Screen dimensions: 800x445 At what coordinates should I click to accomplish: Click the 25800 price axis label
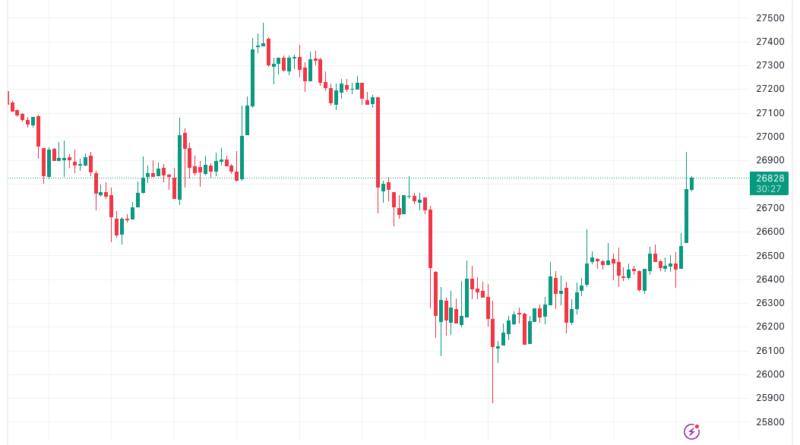(x=768, y=422)
